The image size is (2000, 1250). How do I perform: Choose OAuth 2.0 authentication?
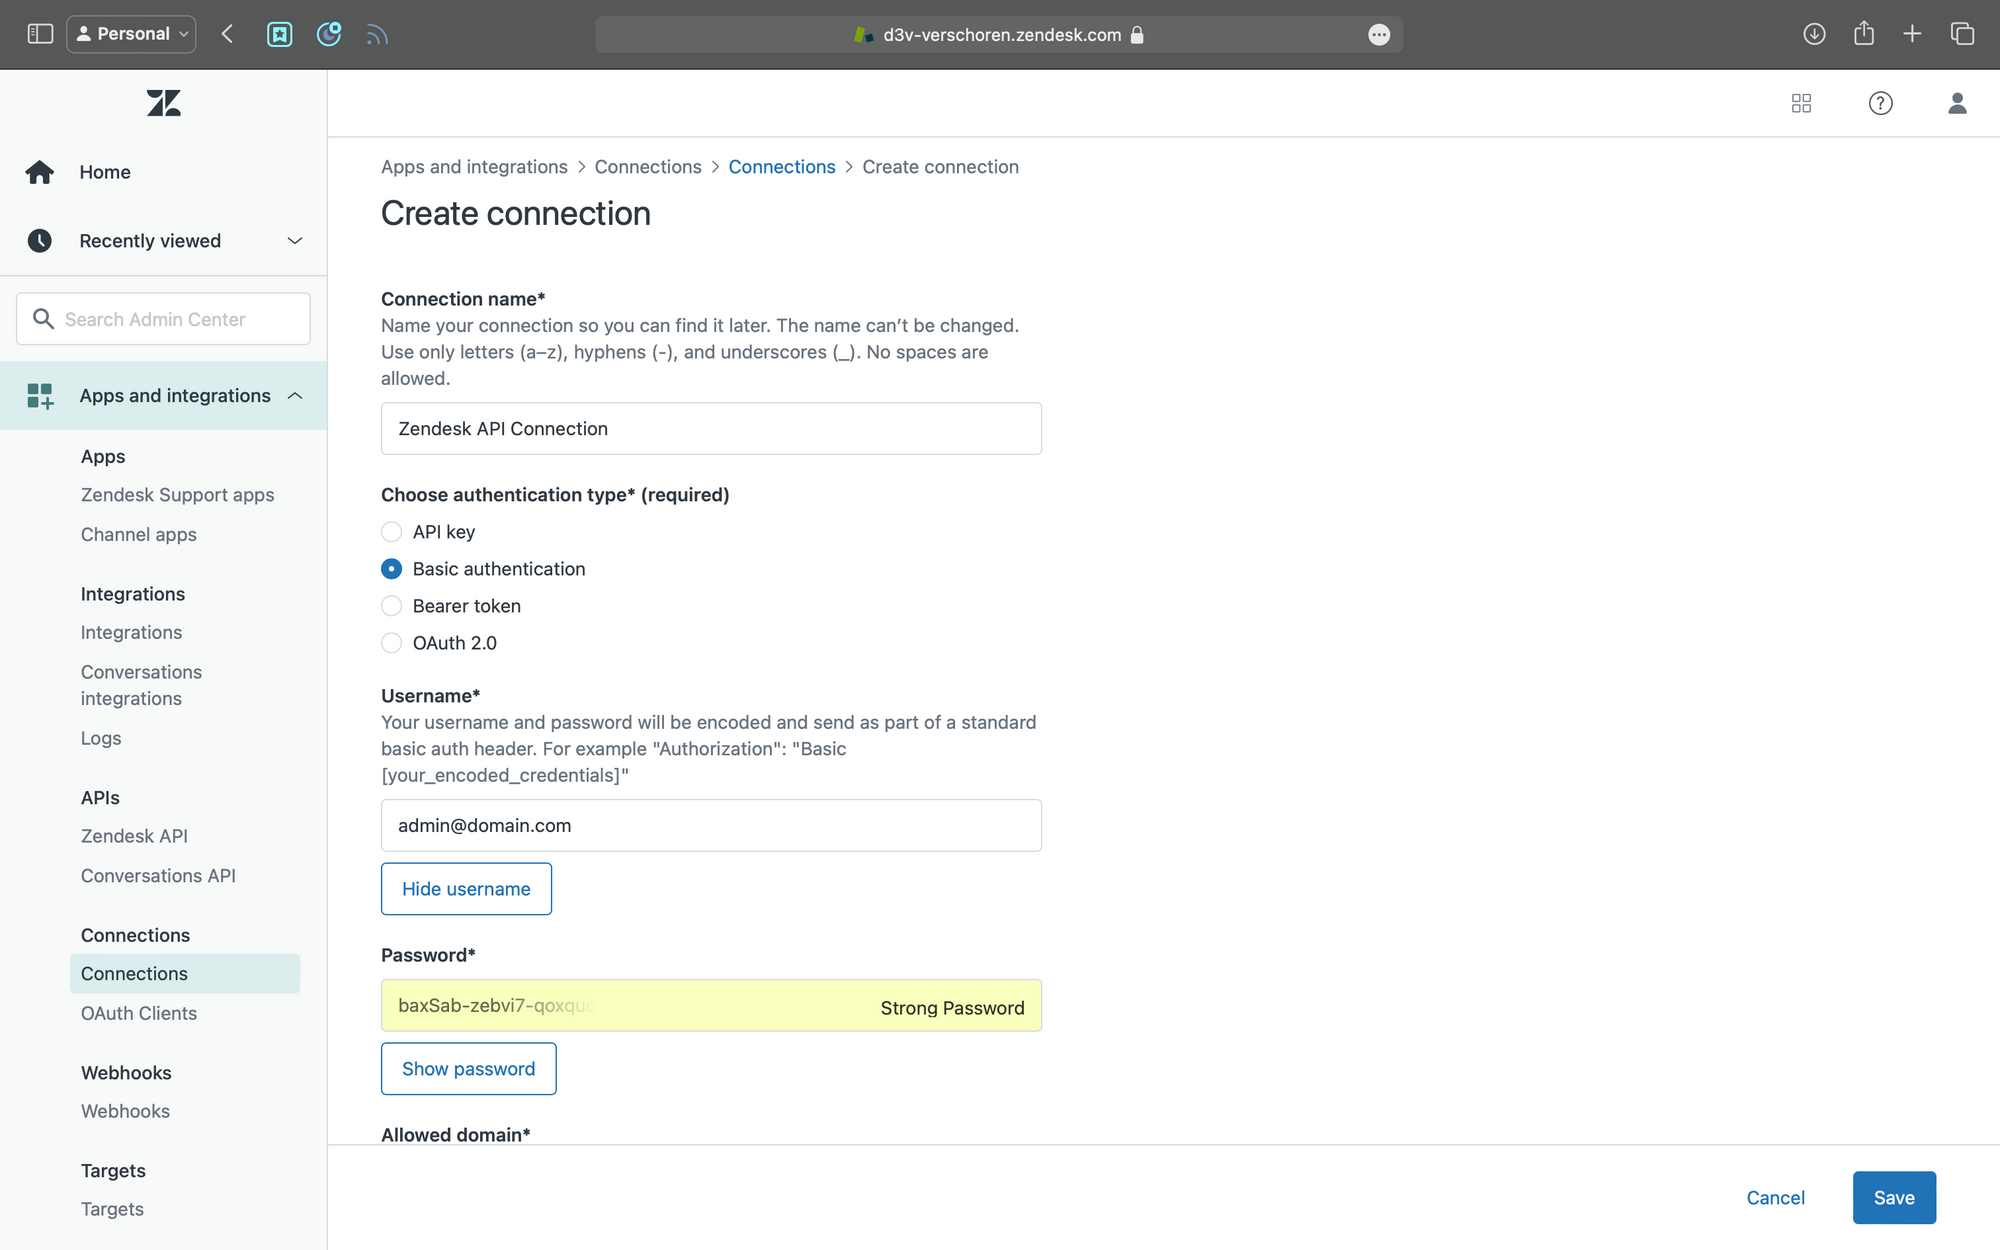tap(392, 643)
